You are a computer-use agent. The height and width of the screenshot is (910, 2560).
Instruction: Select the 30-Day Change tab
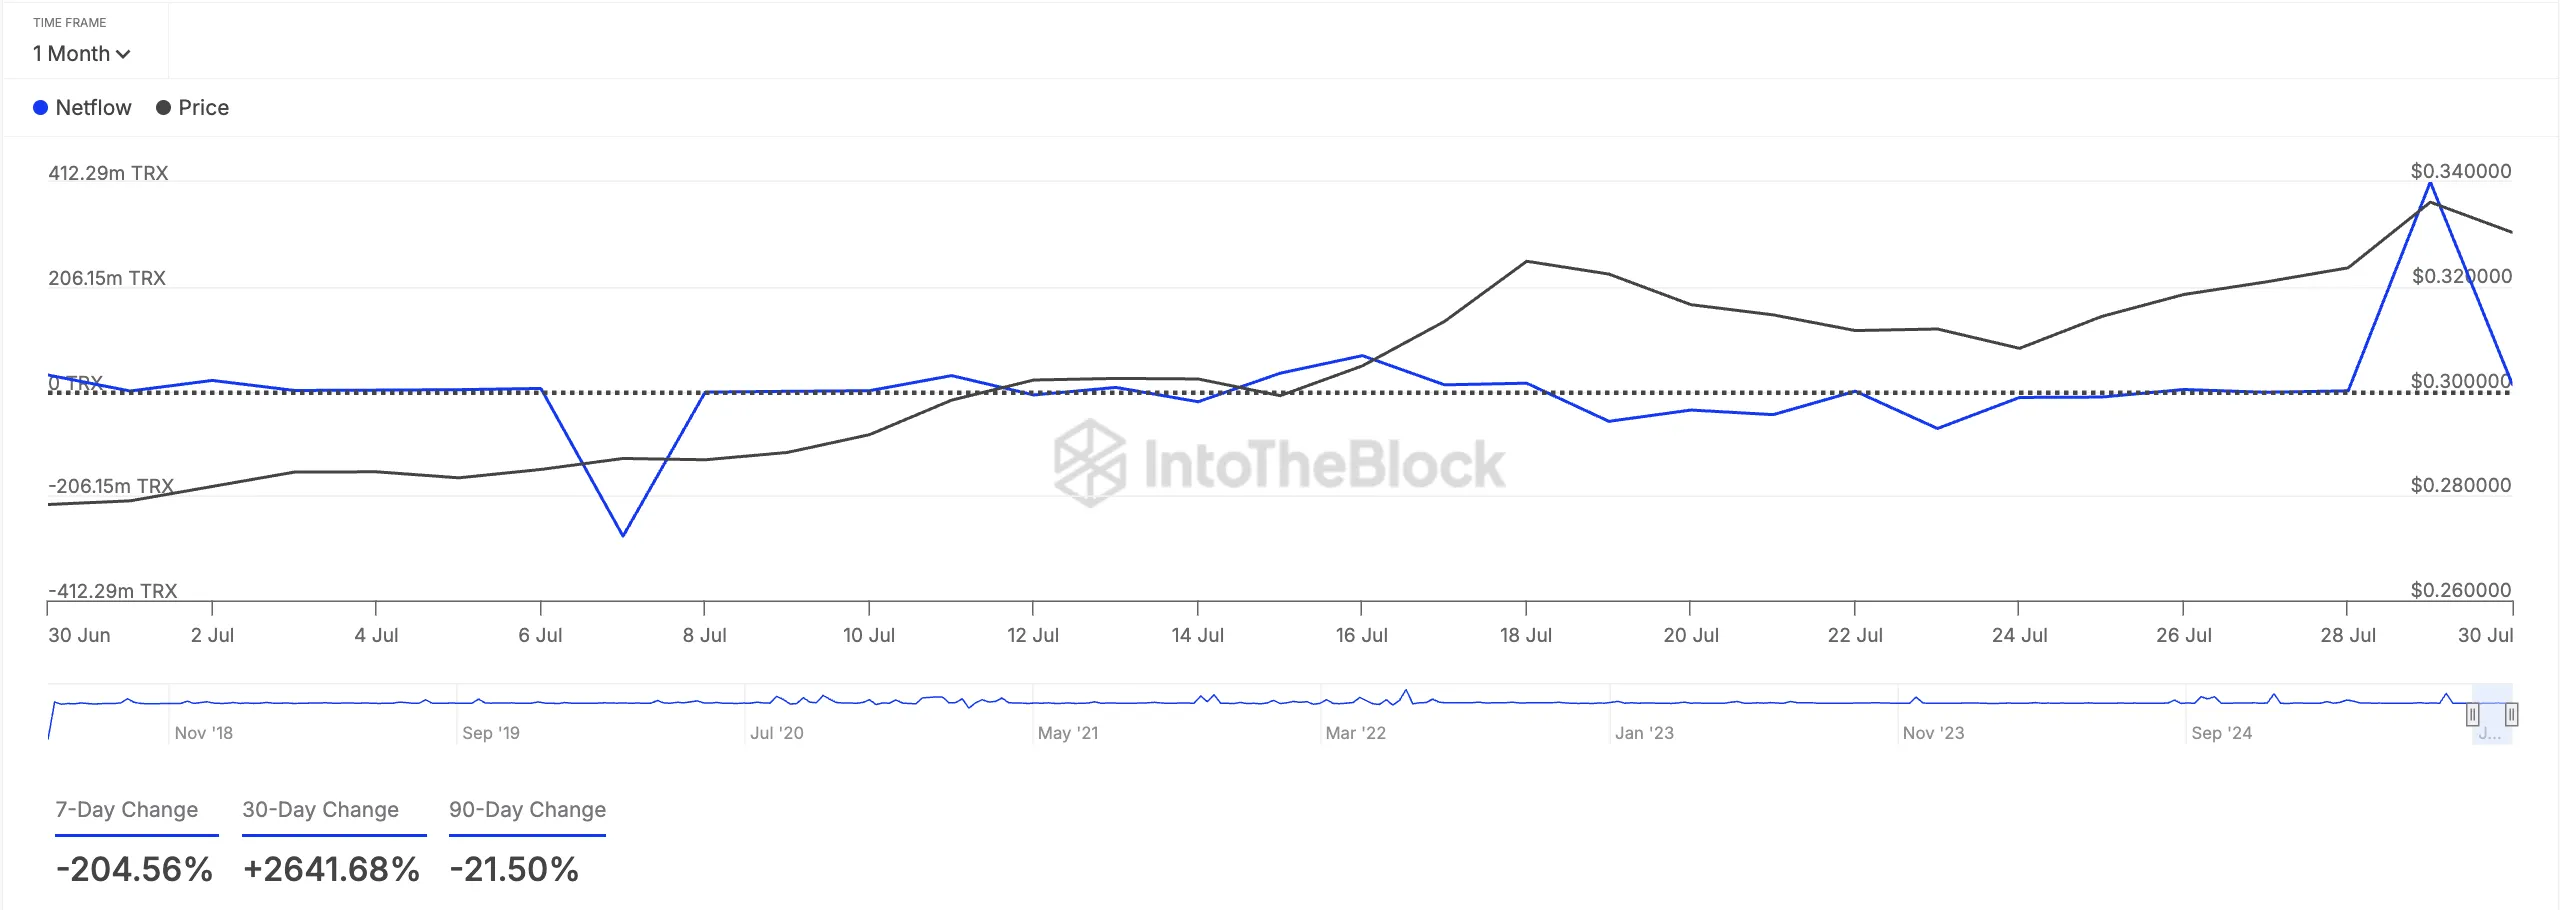320,809
